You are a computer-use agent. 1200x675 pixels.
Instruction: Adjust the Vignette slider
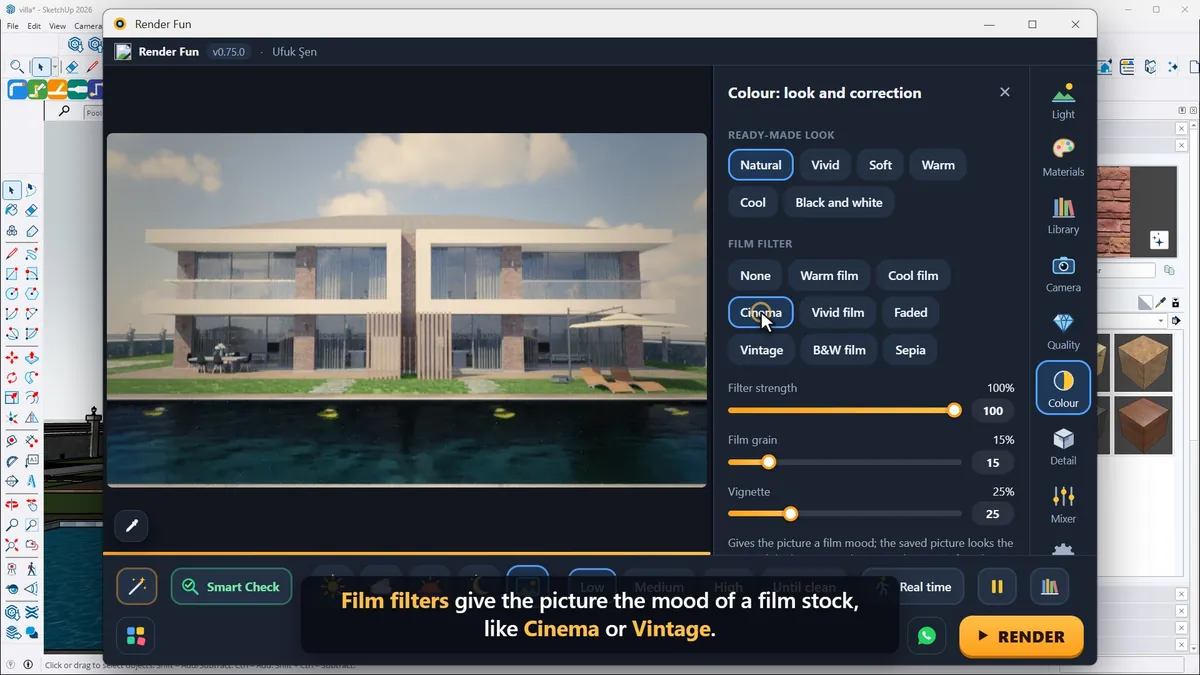844,514
